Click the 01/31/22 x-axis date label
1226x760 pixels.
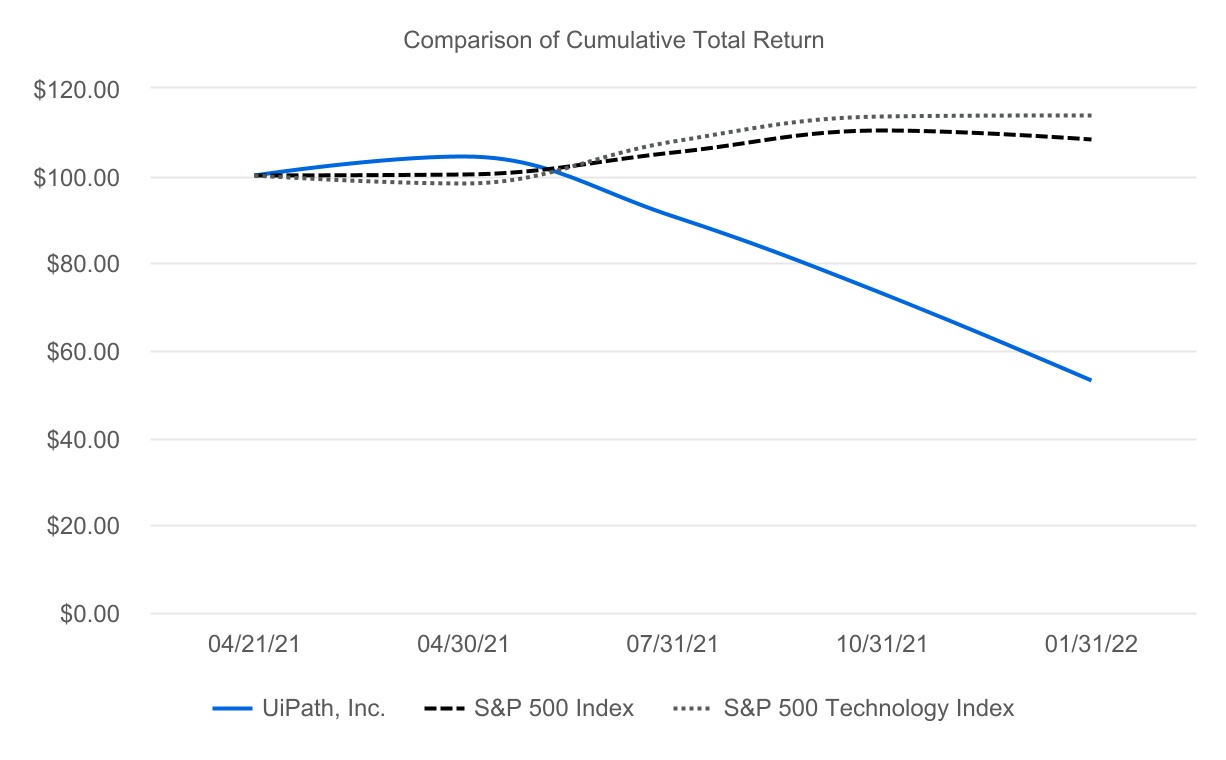pyautogui.click(x=1091, y=645)
